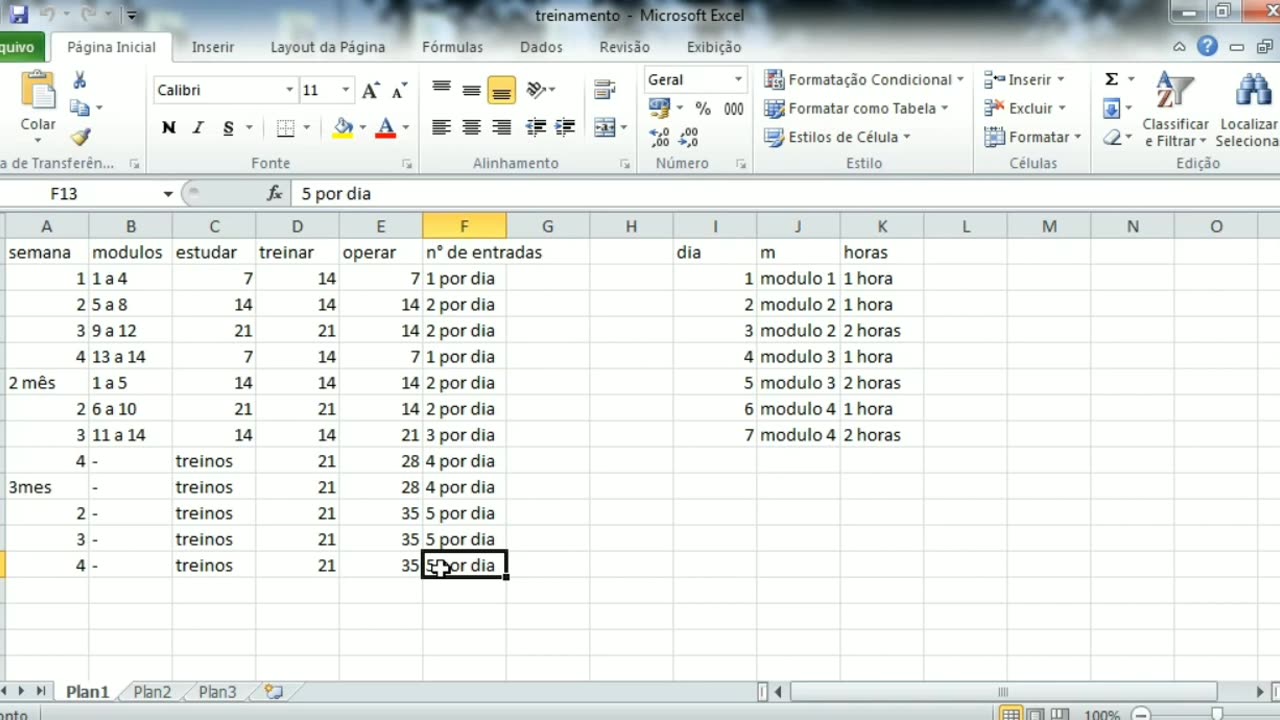1280x720 pixels.
Task: Click the insert new worksheet tab icon
Action: pos(273,691)
